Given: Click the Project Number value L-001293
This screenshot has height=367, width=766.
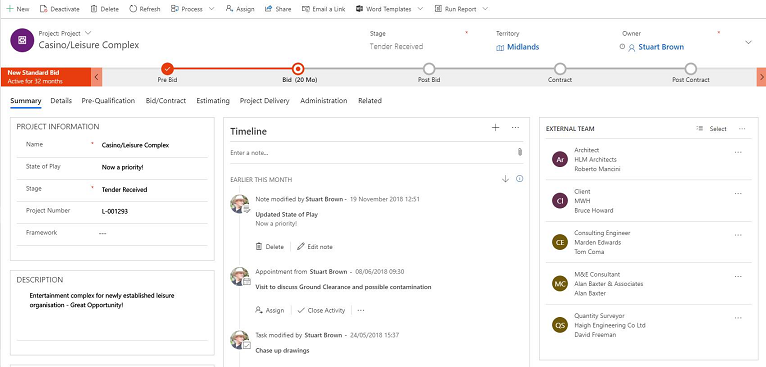Looking at the screenshot, I should [115, 211].
